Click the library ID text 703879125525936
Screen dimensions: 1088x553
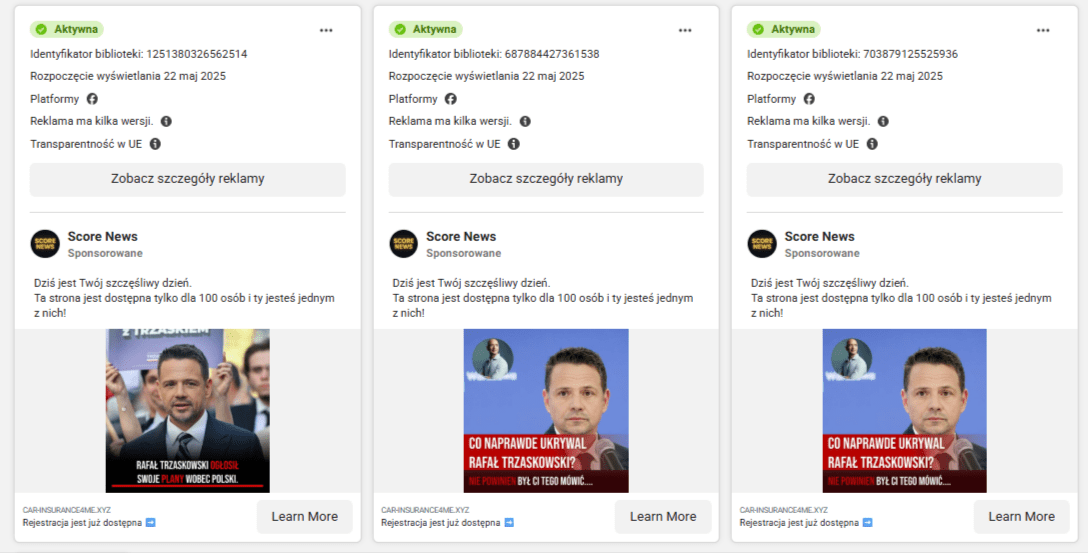point(910,54)
